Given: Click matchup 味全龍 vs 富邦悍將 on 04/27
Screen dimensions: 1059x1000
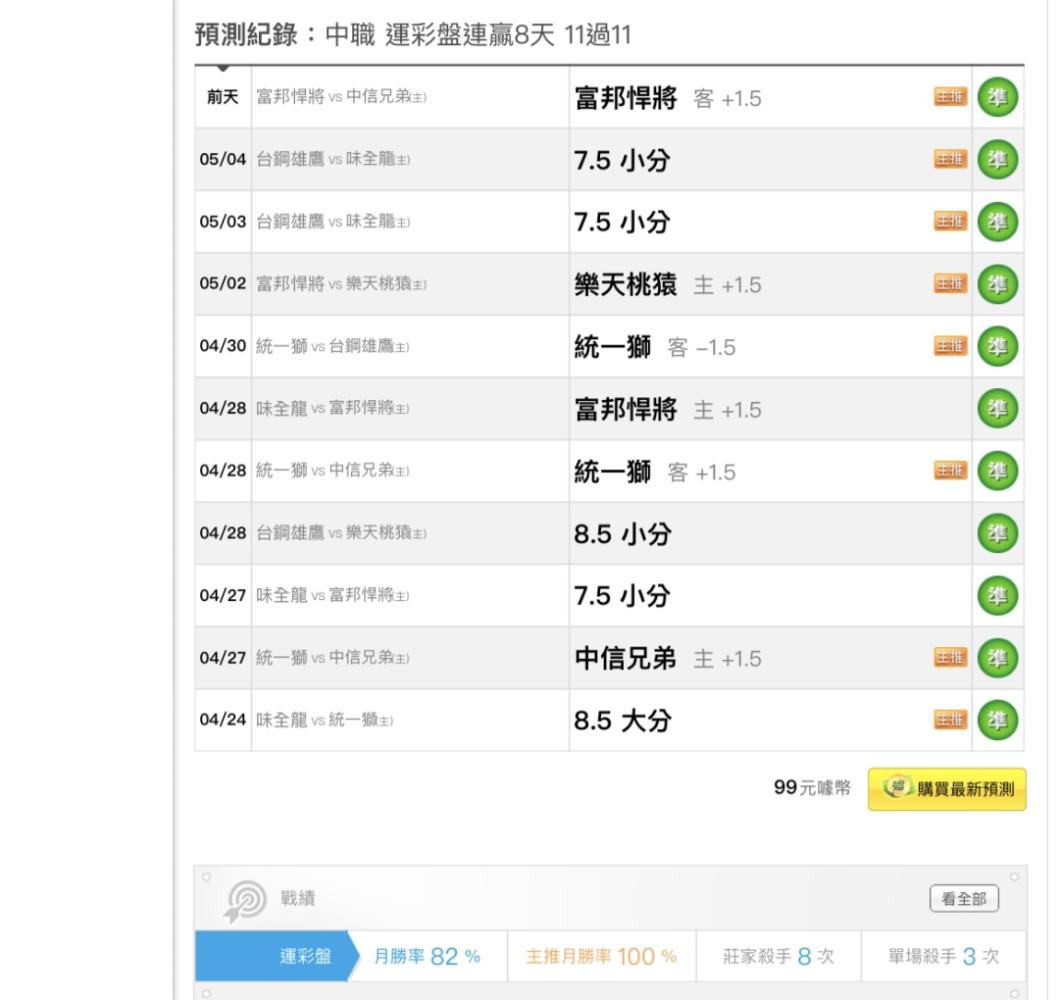Looking at the screenshot, I should 333,596.
